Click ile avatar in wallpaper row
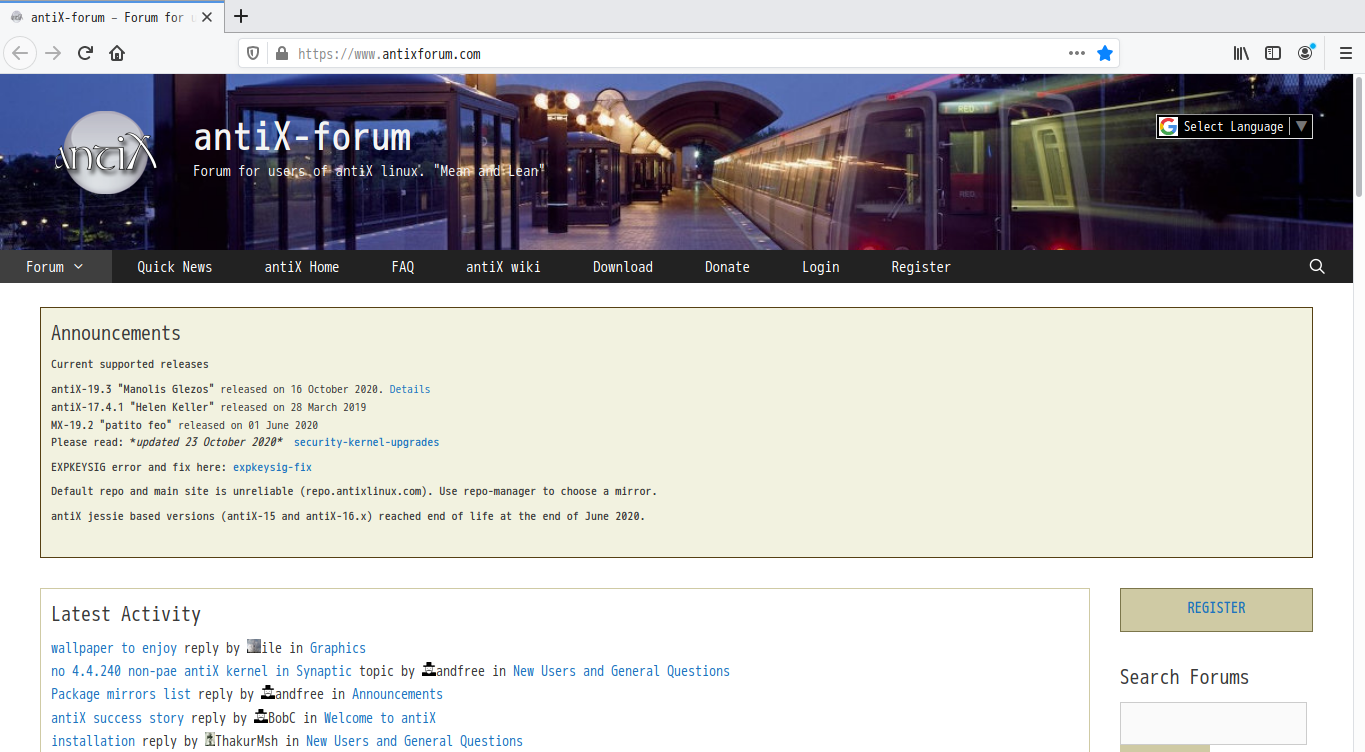The width and height of the screenshot is (1365, 752). [254, 647]
